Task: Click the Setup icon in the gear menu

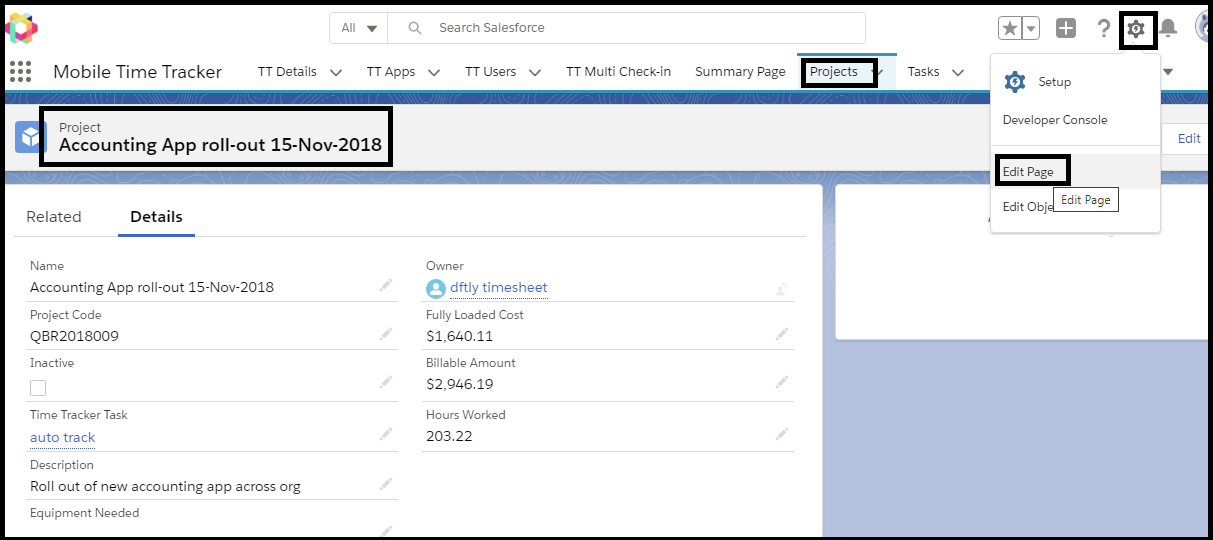Action: 1015,82
